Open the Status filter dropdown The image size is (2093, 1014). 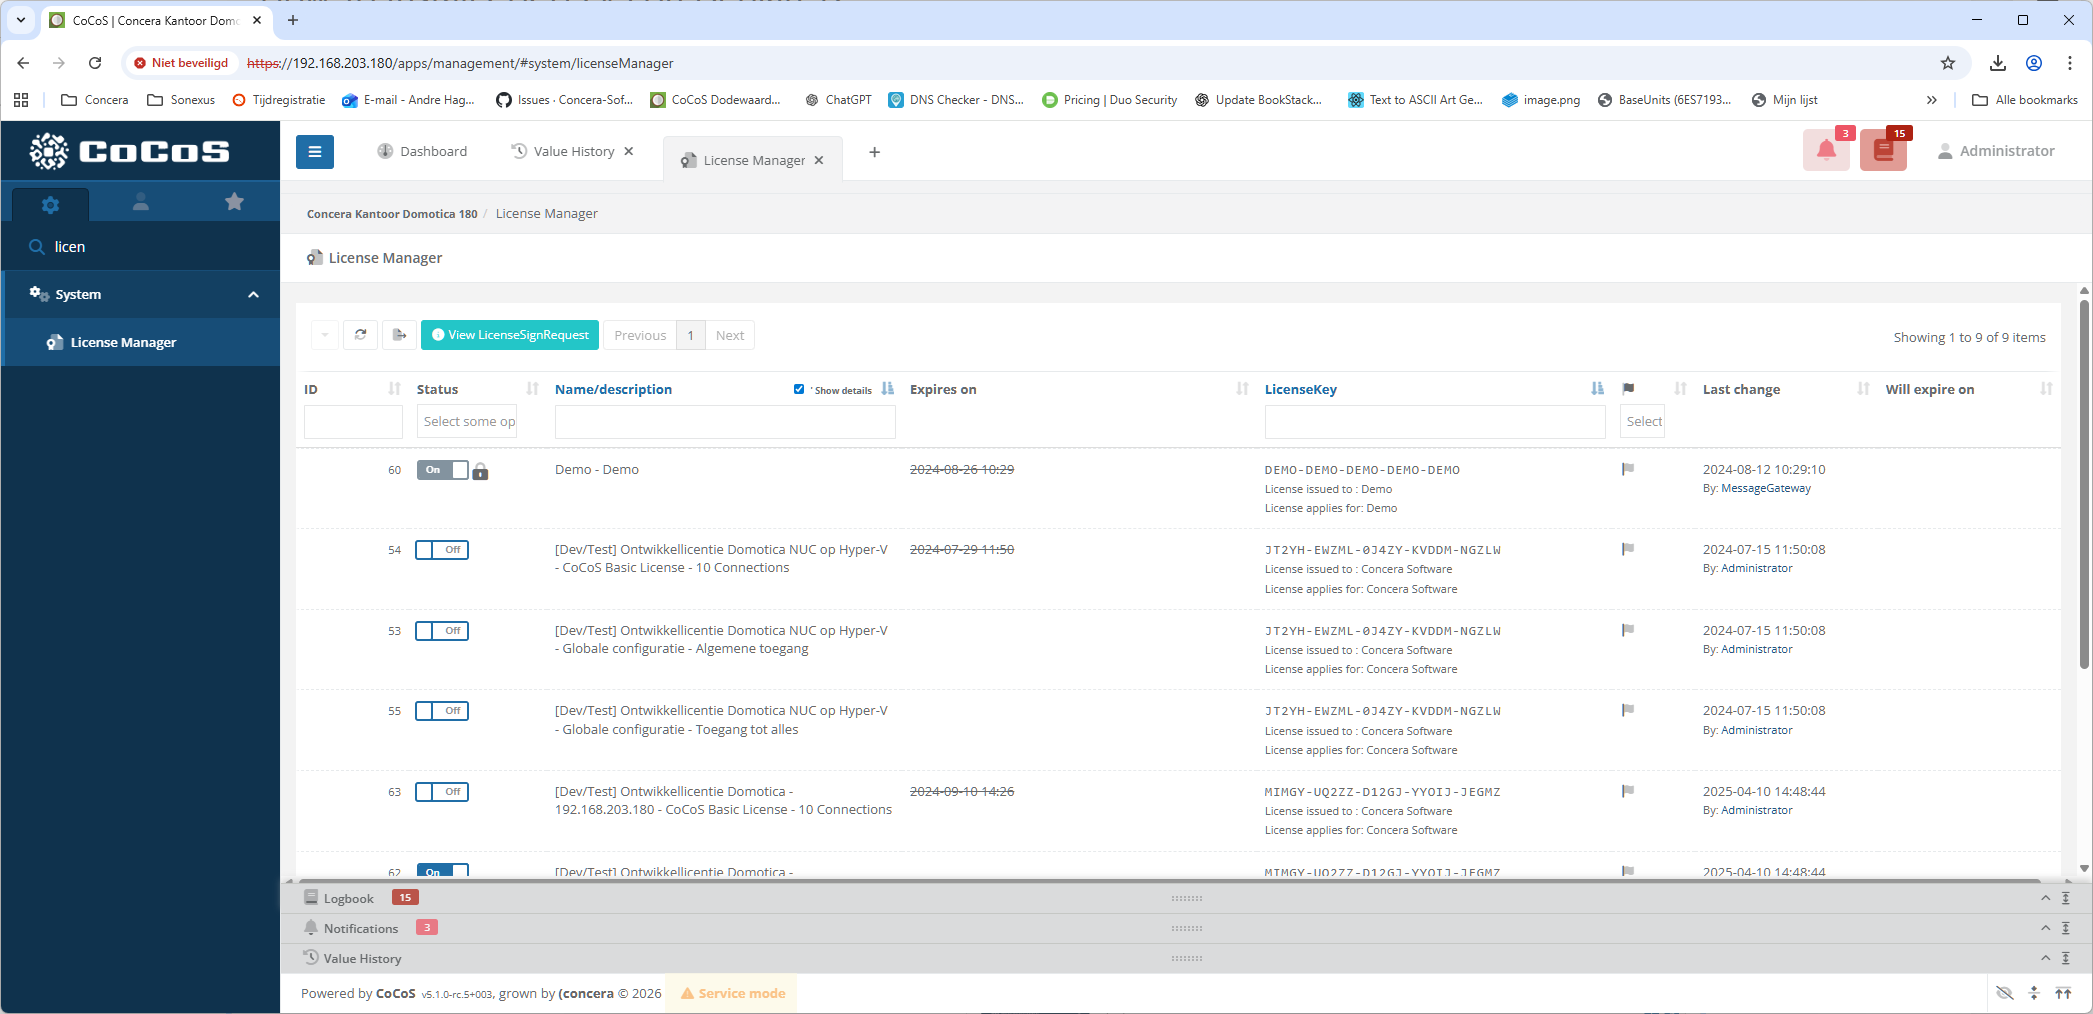pos(467,422)
